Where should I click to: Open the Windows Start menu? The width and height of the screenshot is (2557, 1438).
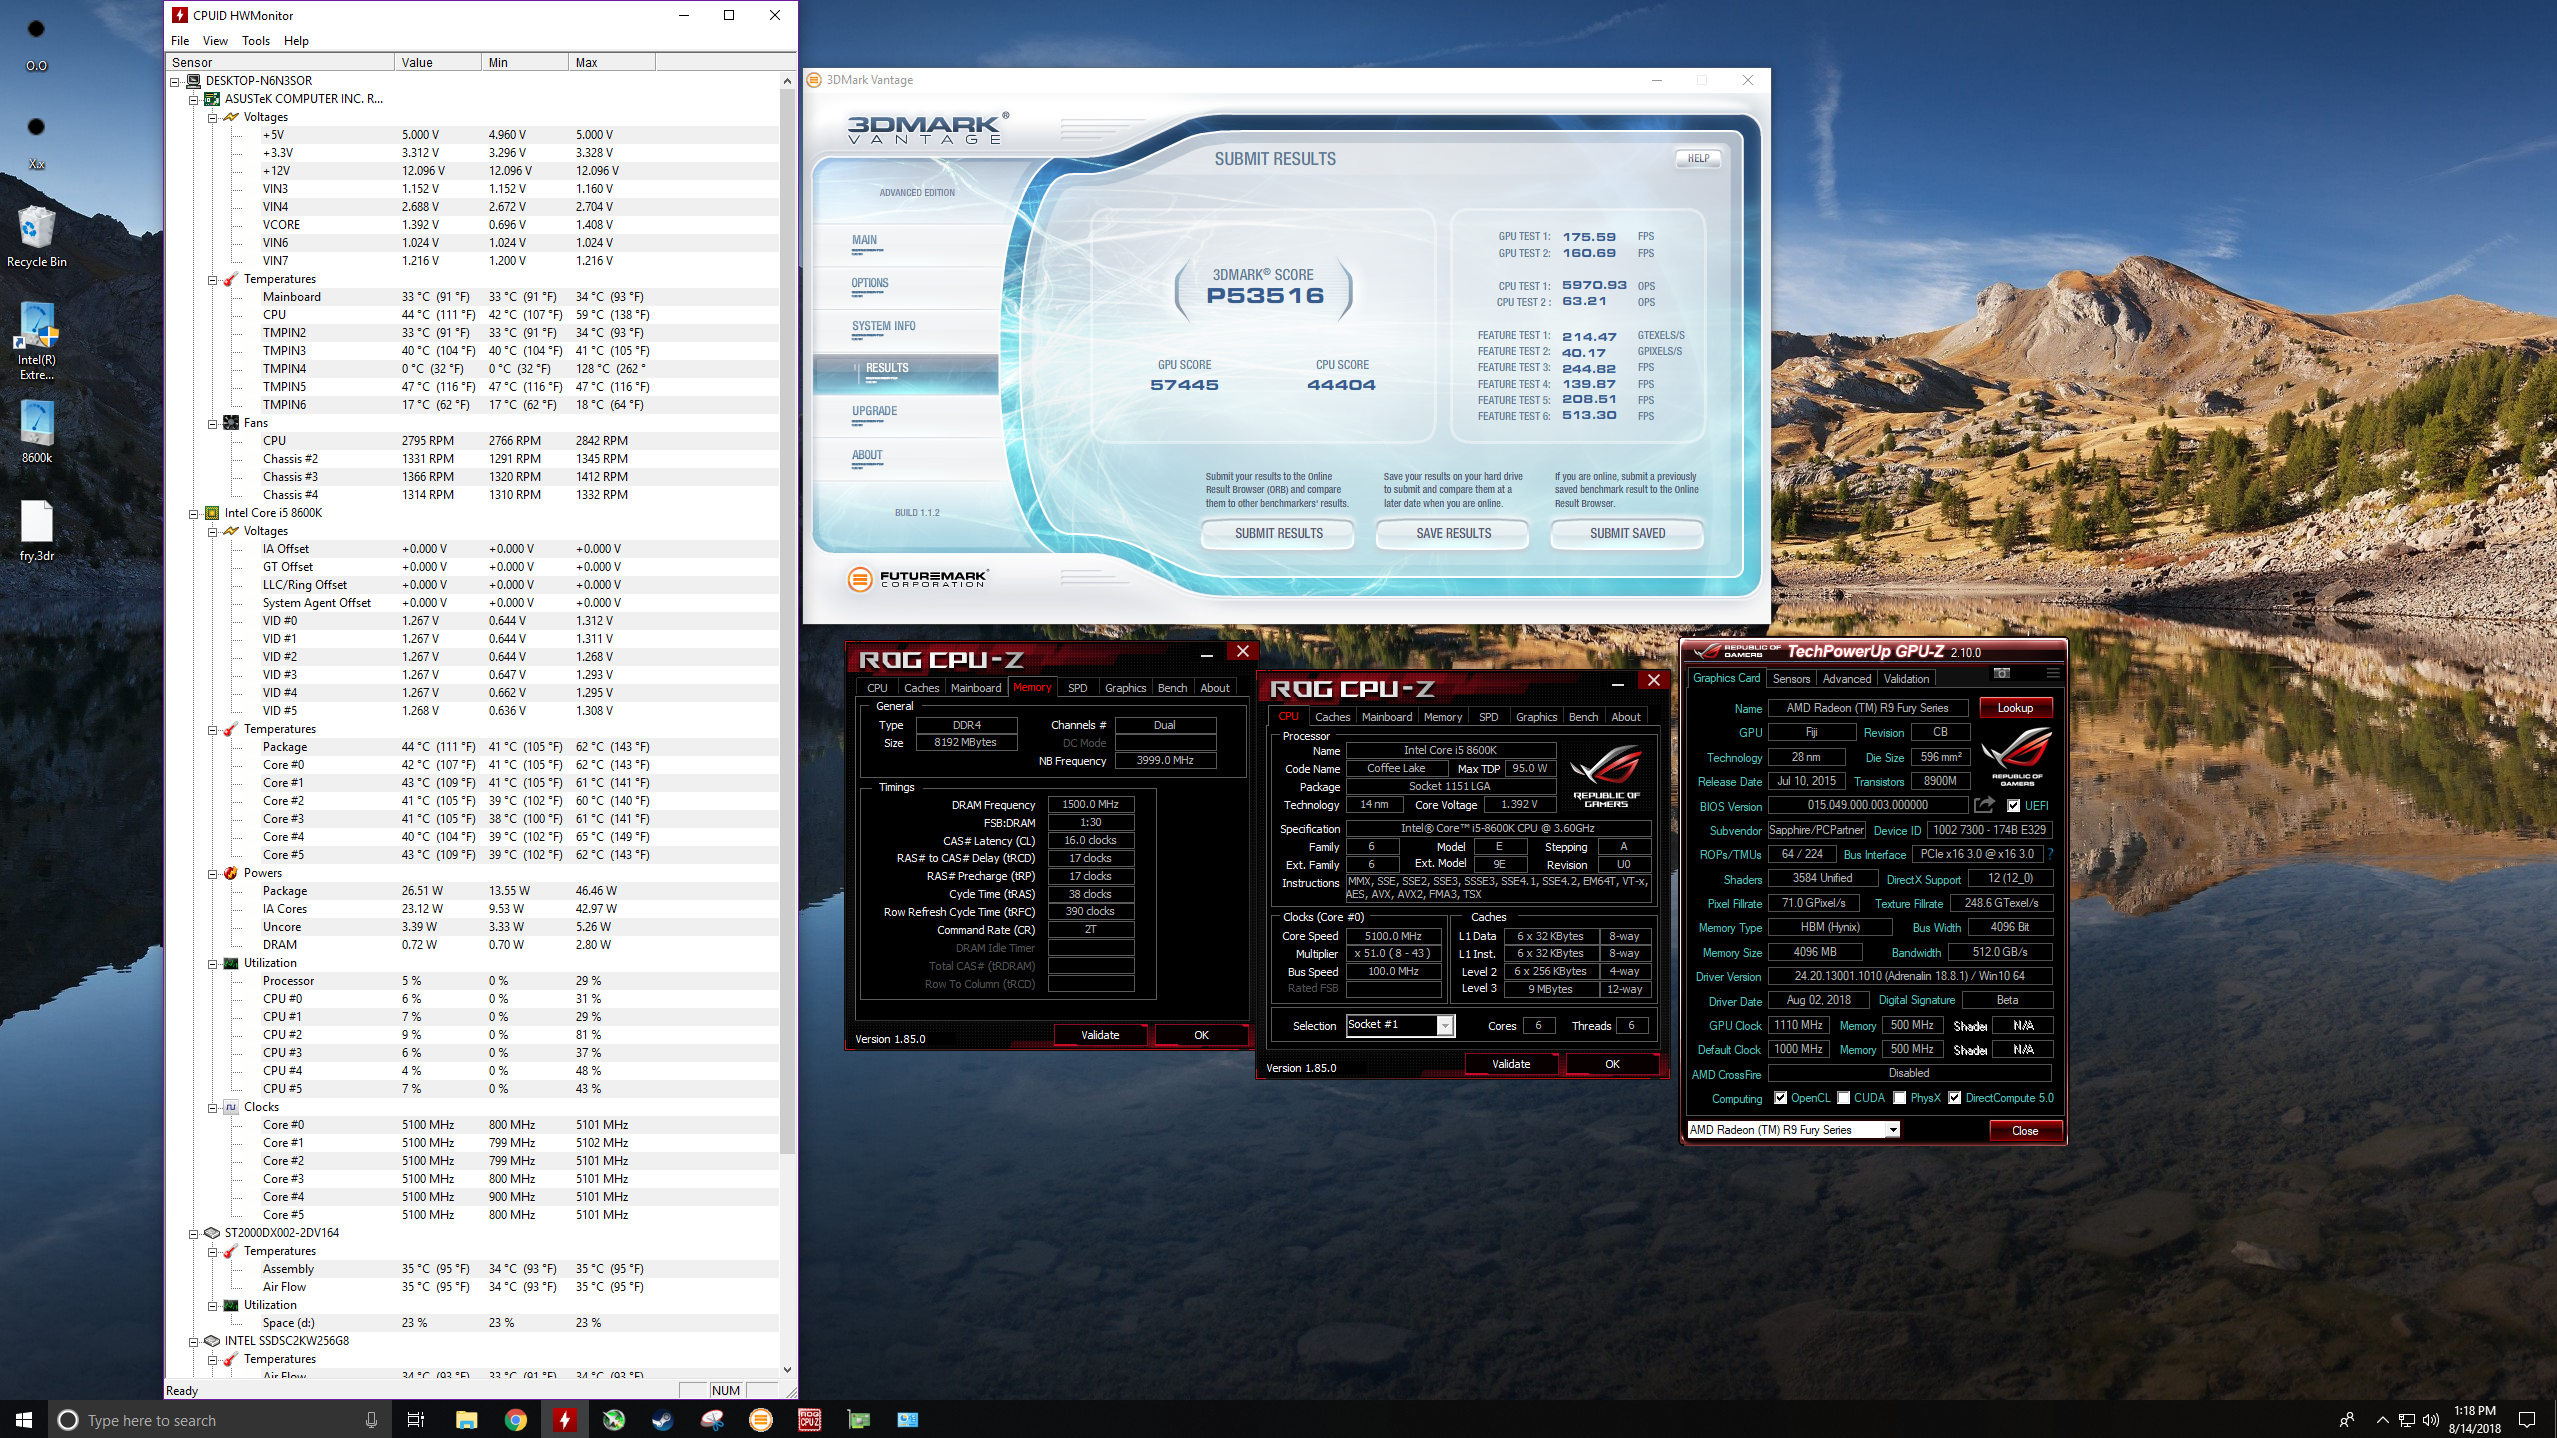[x=24, y=1420]
